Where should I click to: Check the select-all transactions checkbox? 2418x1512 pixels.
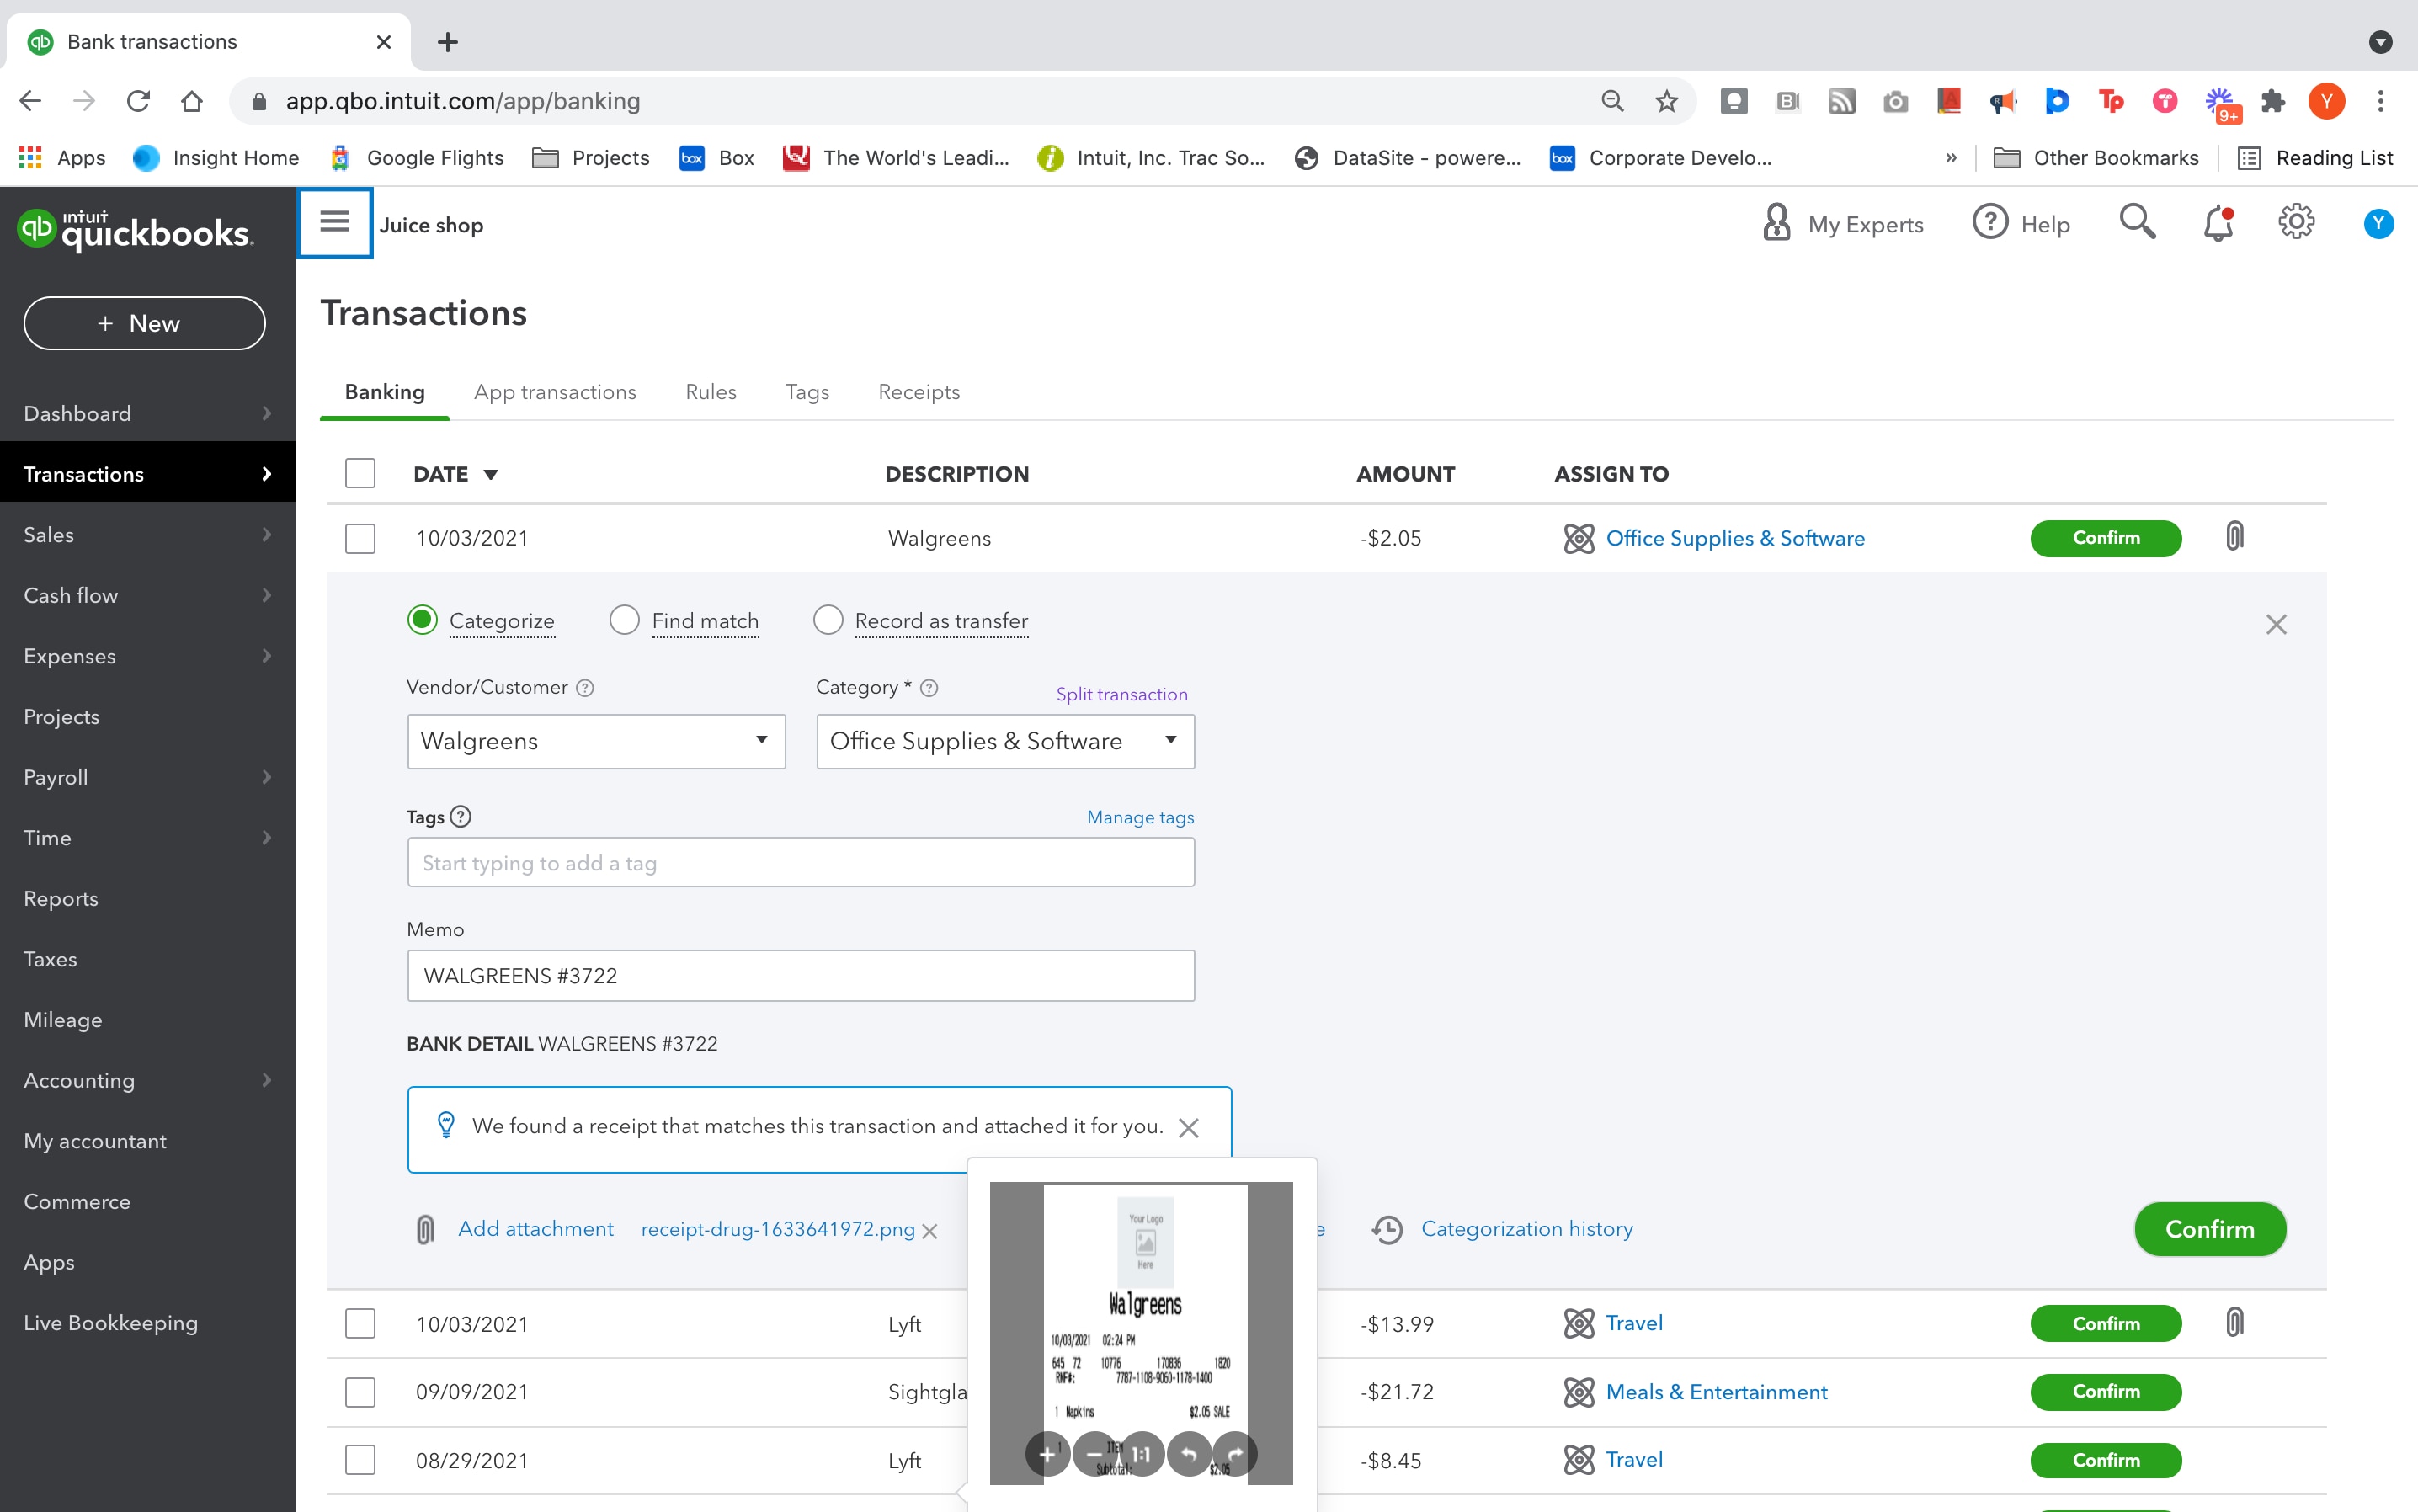click(x=360, y=473)
